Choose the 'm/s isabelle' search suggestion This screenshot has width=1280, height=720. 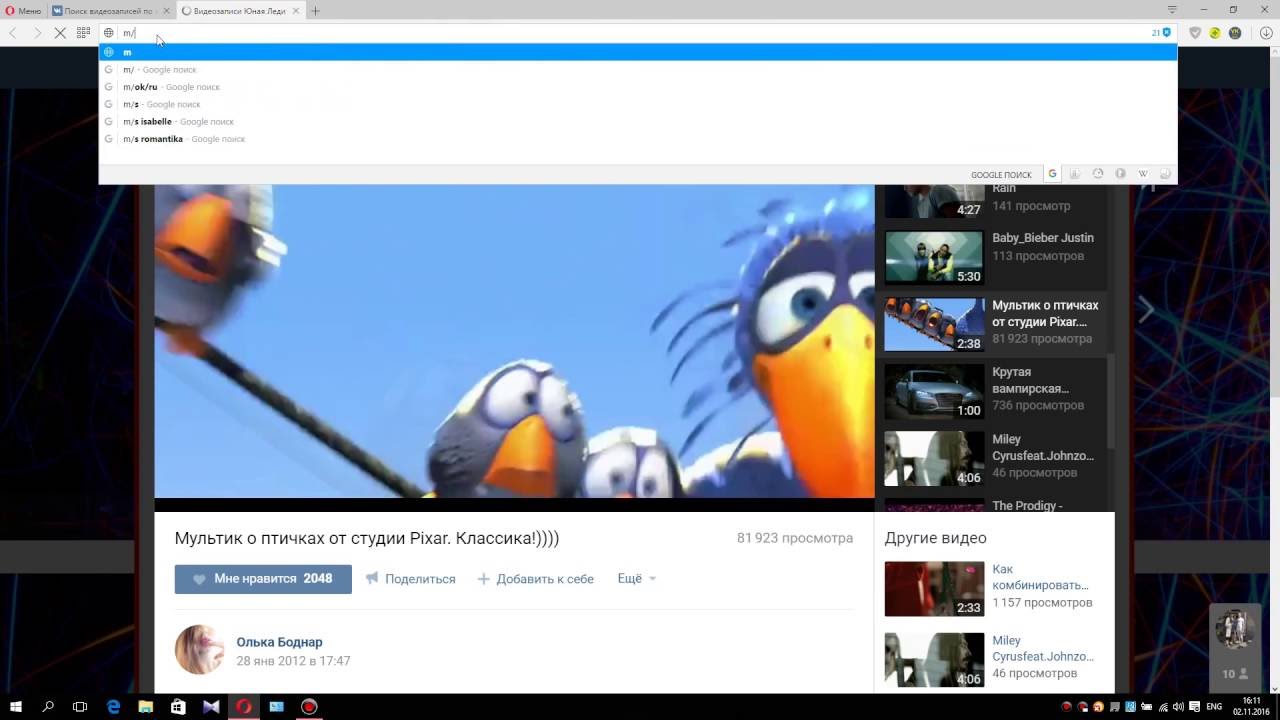(x=638, y=122)
